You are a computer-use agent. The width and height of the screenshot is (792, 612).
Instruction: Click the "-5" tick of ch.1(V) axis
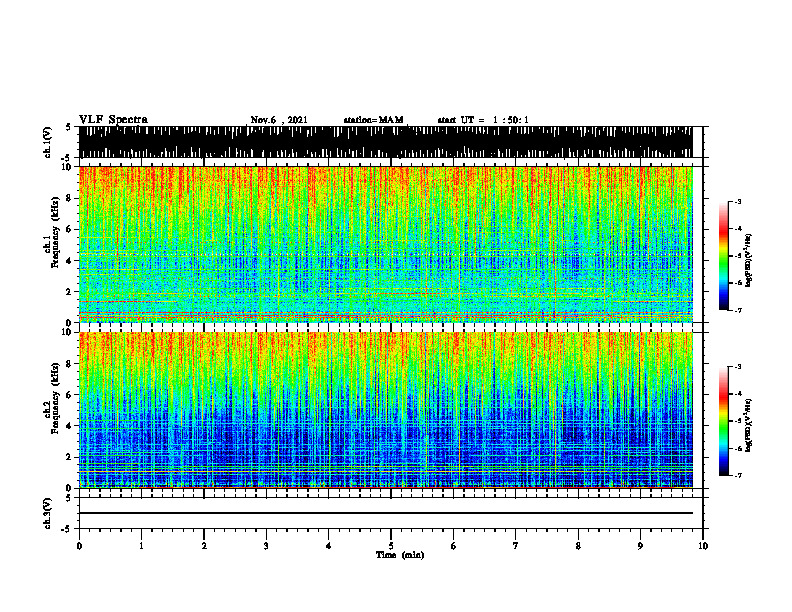[67, 158]
